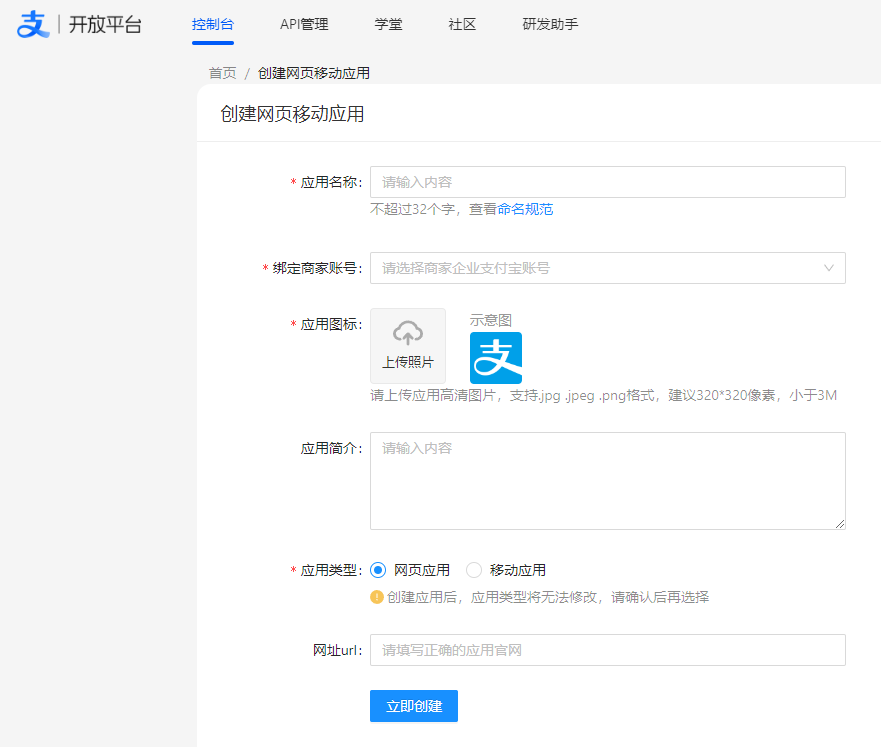Expand the merchant account dropdown arrow
The width and height of the screenshot is (881, 747).
click(x=829, y=268)
